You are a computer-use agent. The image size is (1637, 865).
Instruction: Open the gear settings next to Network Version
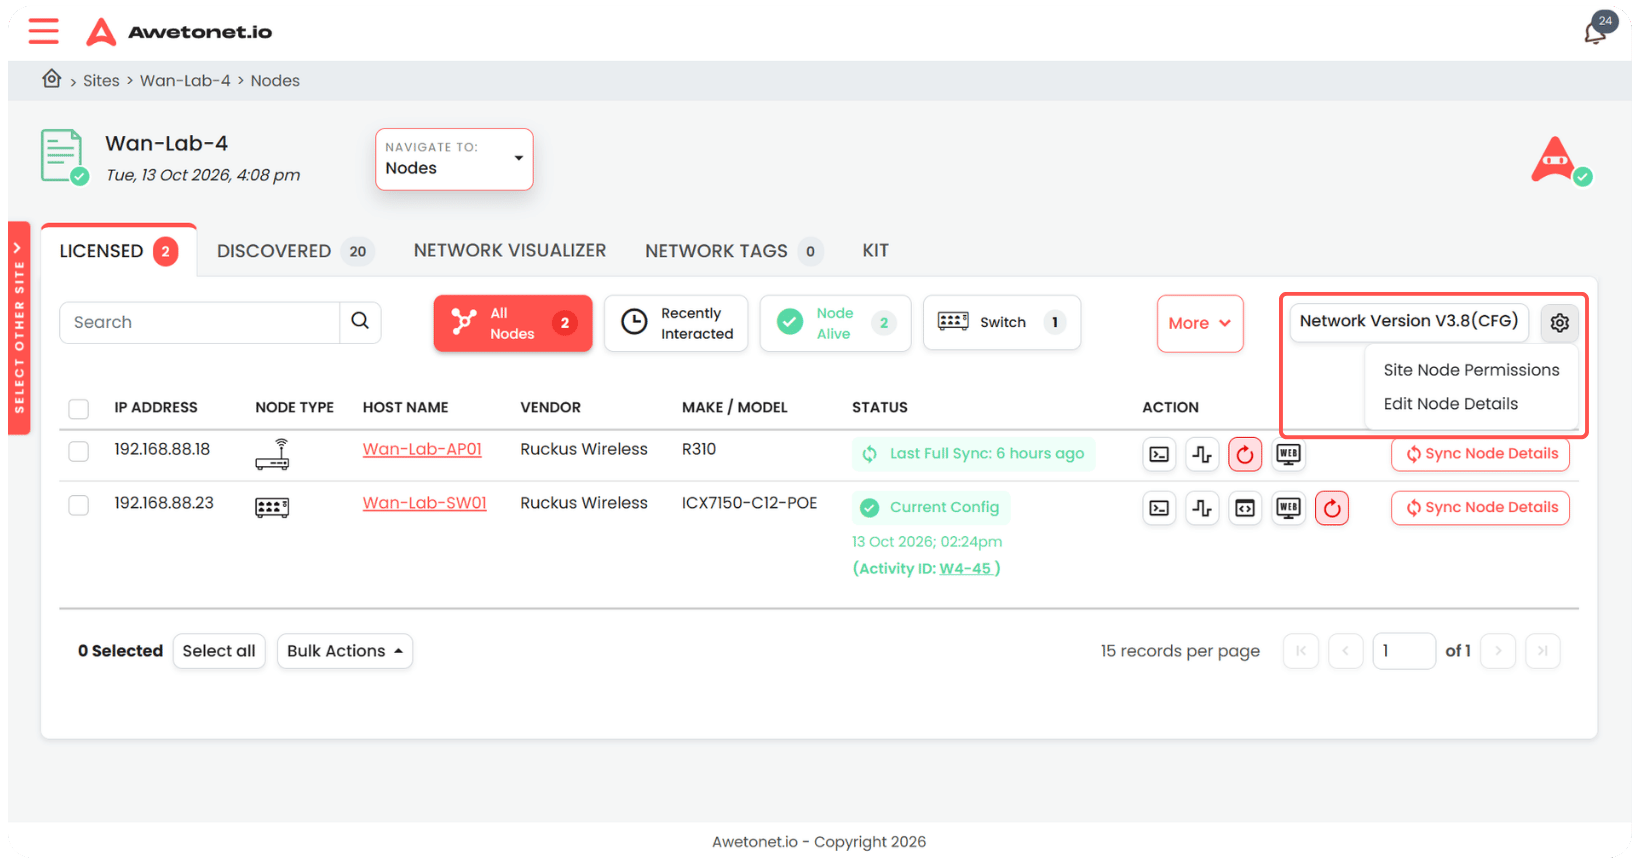[x=1559, y=323]
